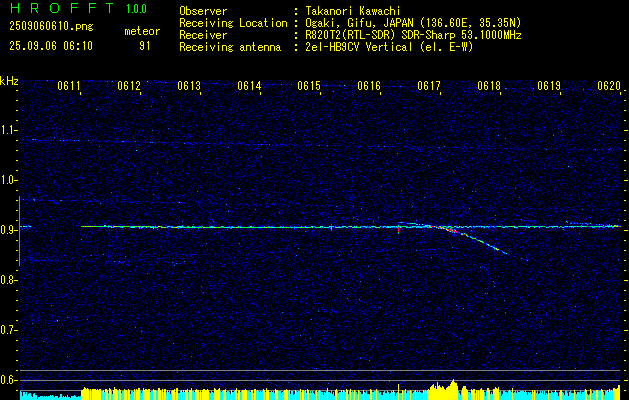Click the 0613 time marker
Screen dimensions: 629x400
click(x=189, y=86)
